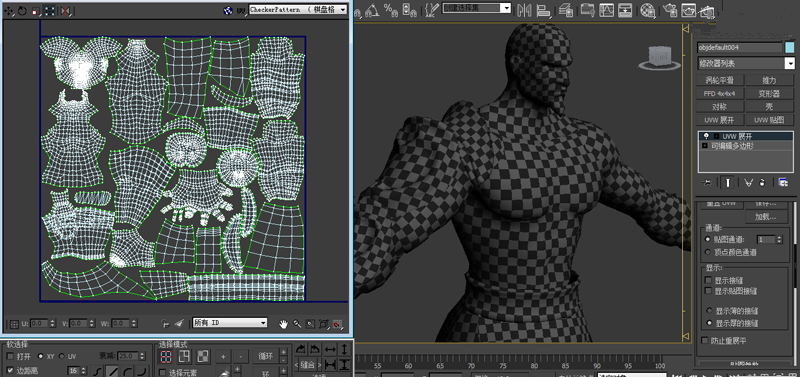This screenshot has width=800, height=377.
Task: Click the U coordinate input field
Action: [x=39, y=323]
